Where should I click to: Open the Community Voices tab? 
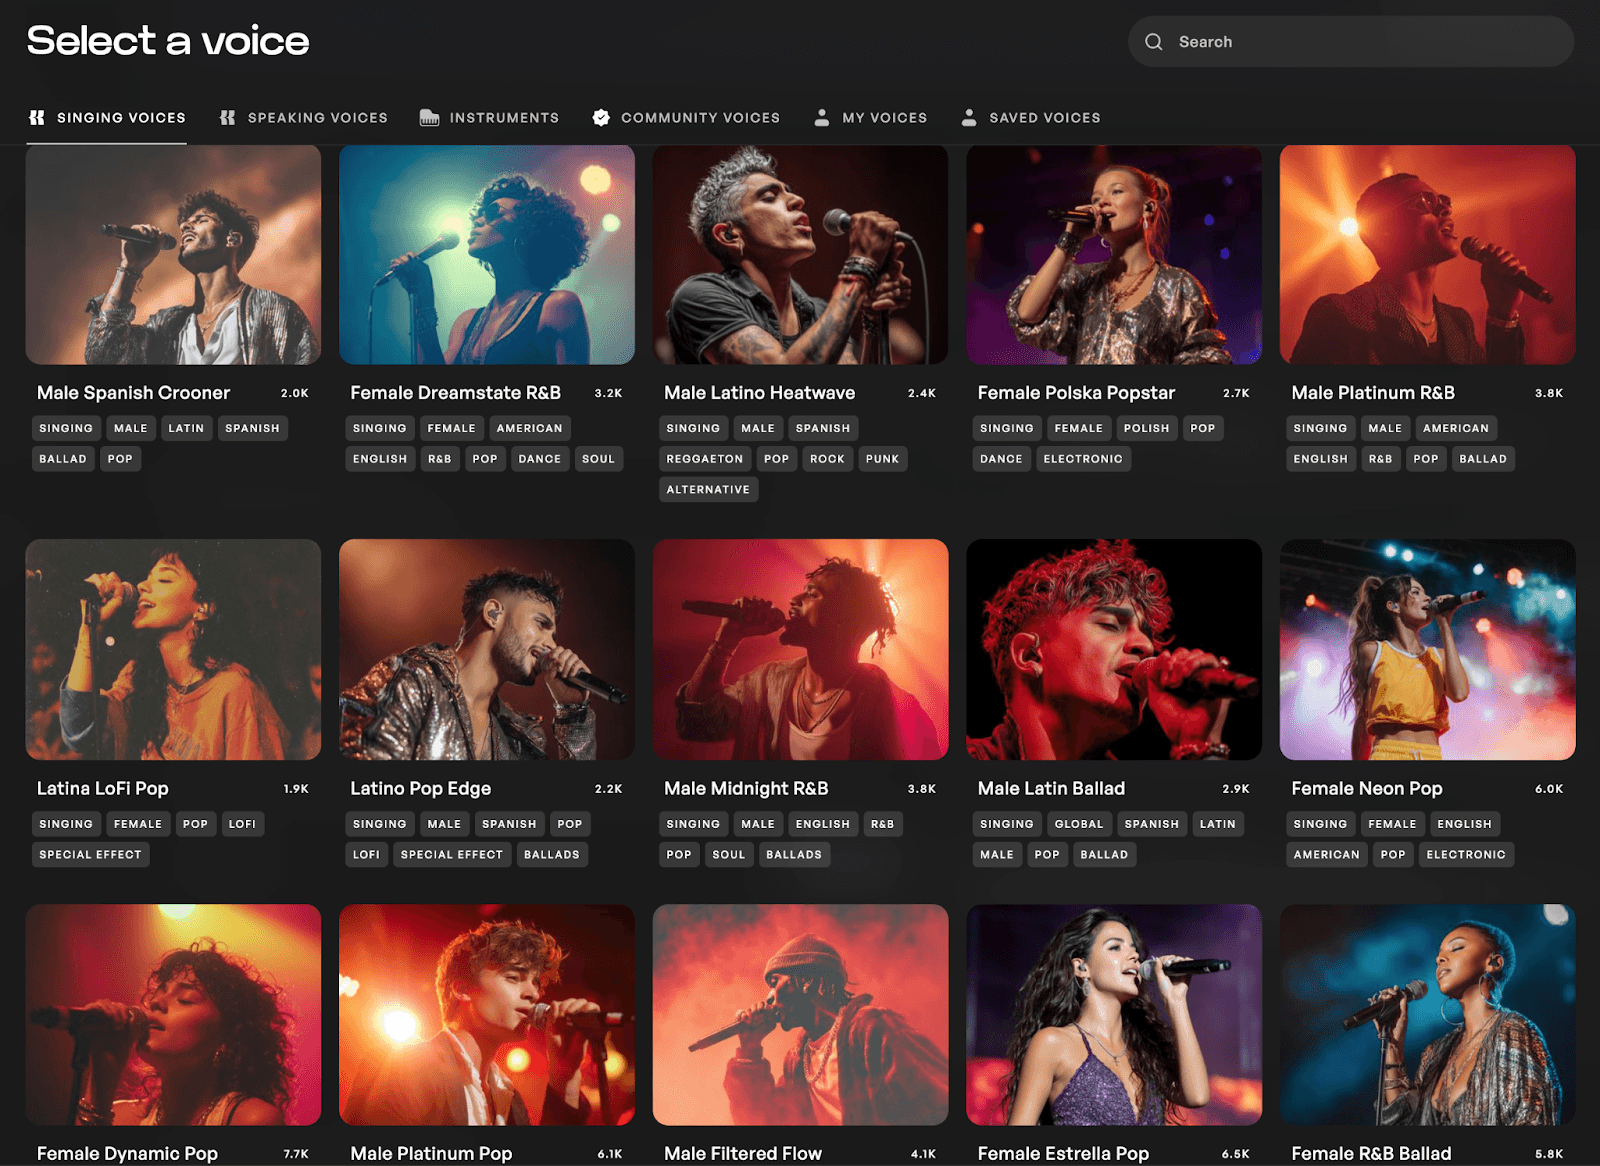pyautogui.click(x=700, y=117)
